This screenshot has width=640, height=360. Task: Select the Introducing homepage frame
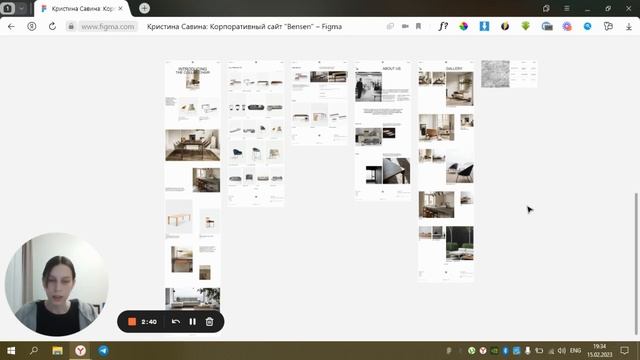pos(193,186)
